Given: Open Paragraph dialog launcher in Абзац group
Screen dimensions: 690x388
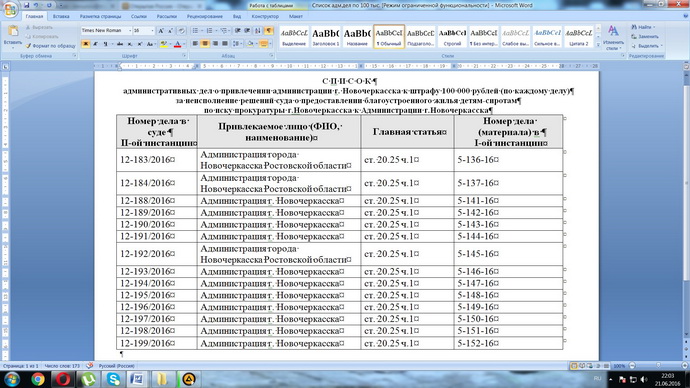Looking at the screenshot, I should click(272, 56).
